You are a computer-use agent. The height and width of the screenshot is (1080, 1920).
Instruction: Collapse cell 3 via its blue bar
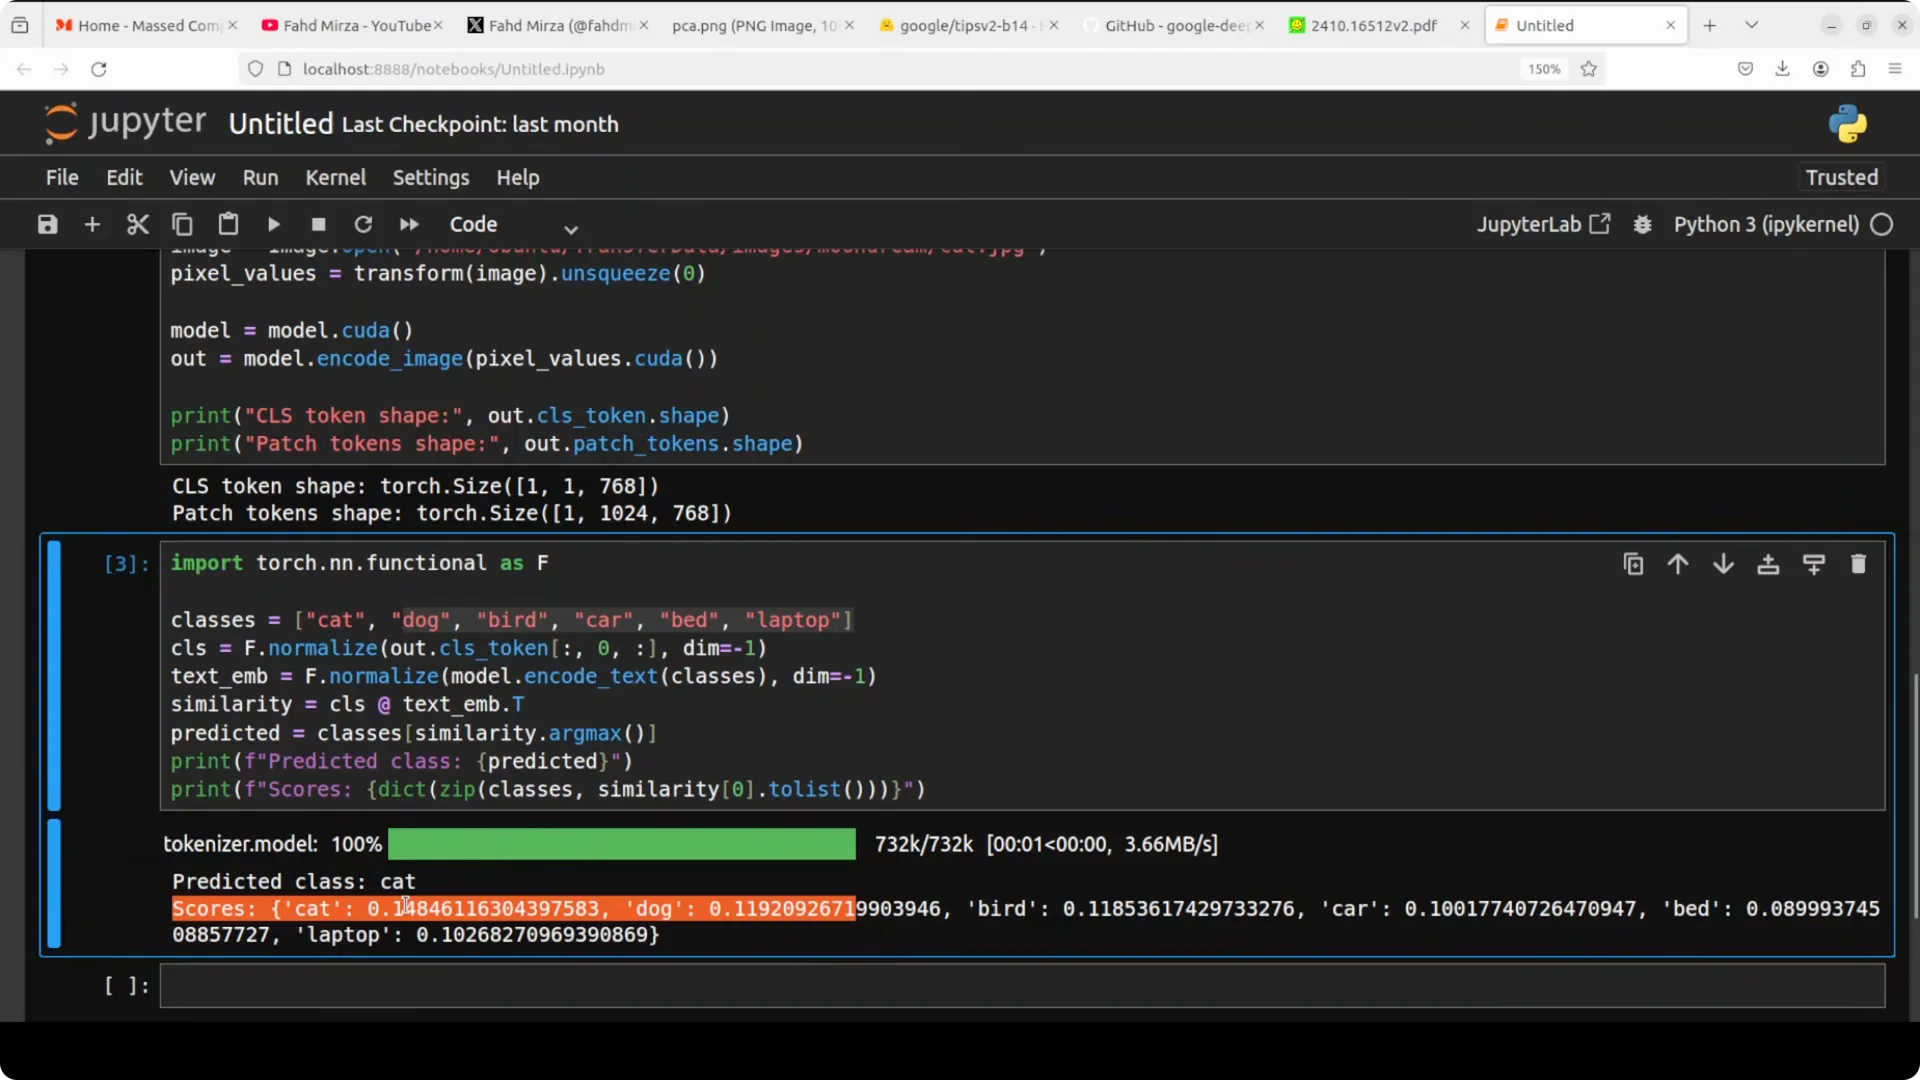(x=54, y=675)
